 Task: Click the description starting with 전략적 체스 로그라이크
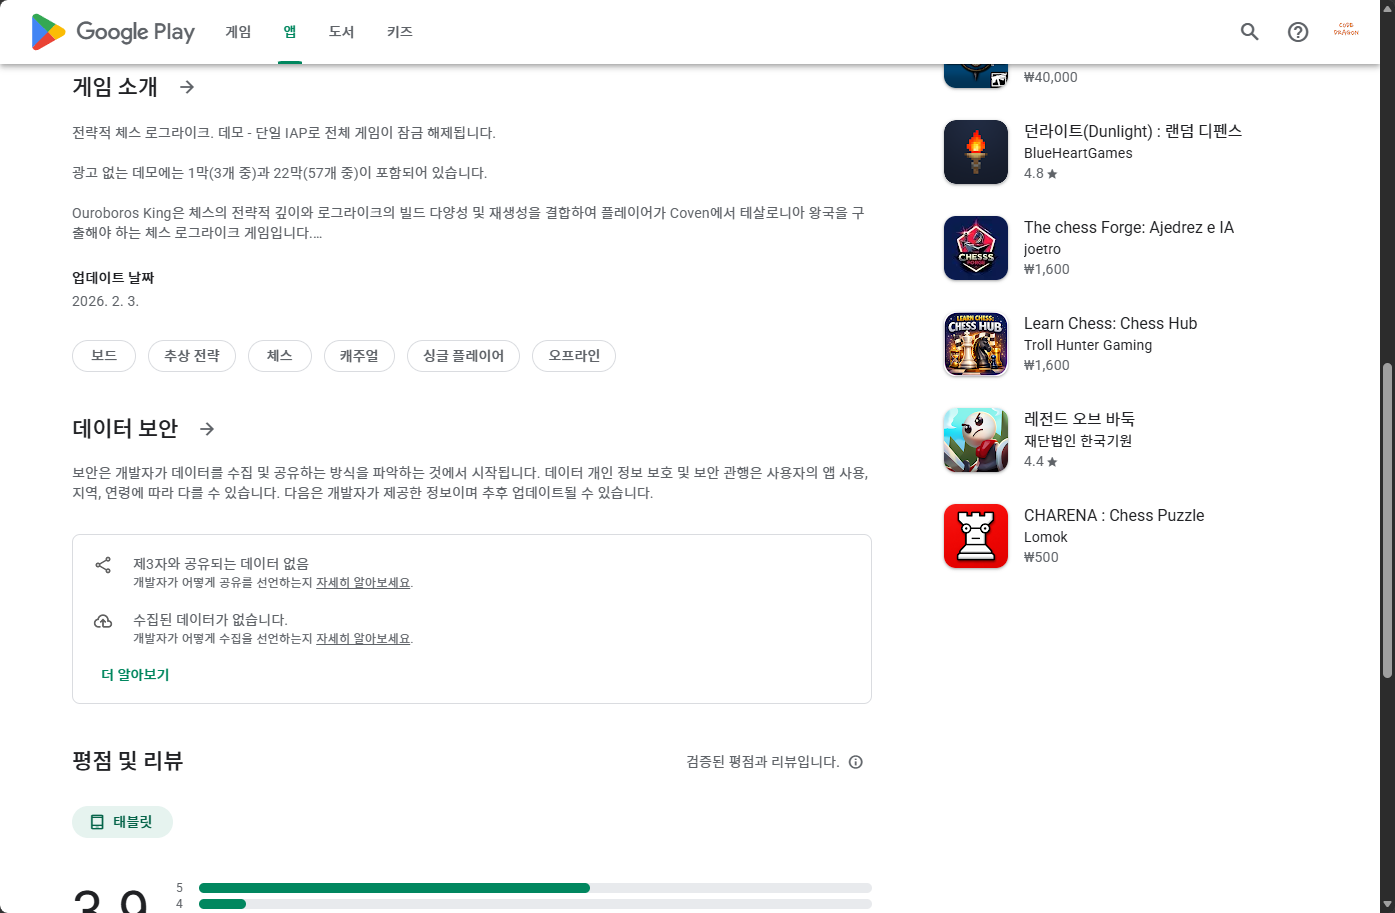tap(284, 133)
